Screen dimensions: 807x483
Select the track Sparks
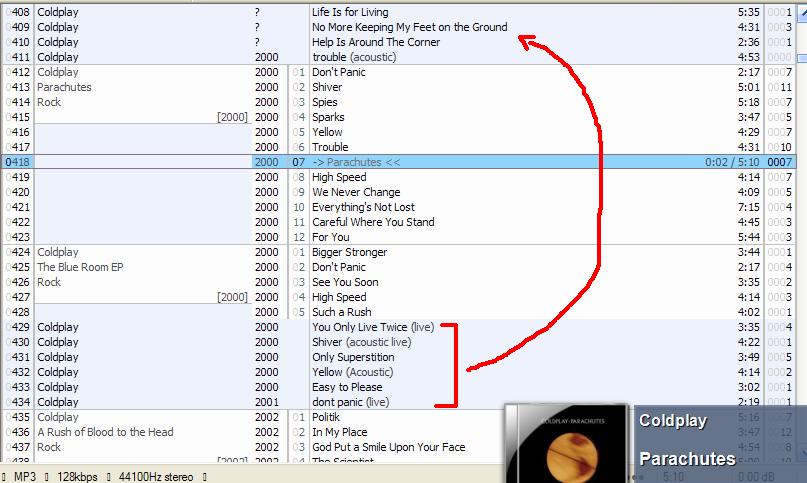click(x=328, y=117)
